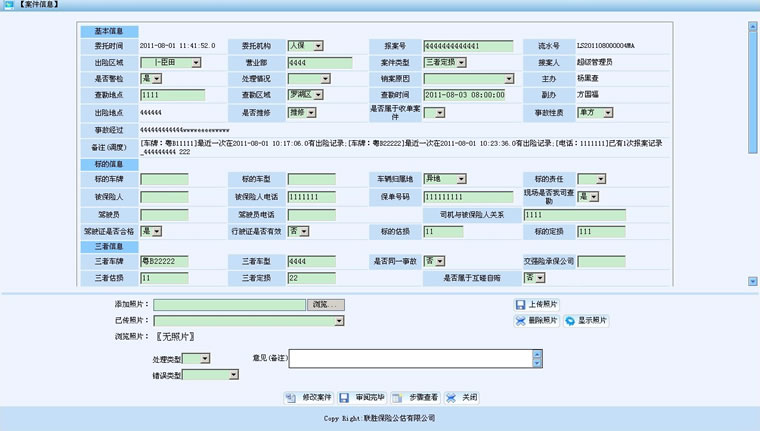The width and height of the screenshot is (760, 431).
Task: Click the 流水号 value LS201108000004WA
Action: (605, 46)
